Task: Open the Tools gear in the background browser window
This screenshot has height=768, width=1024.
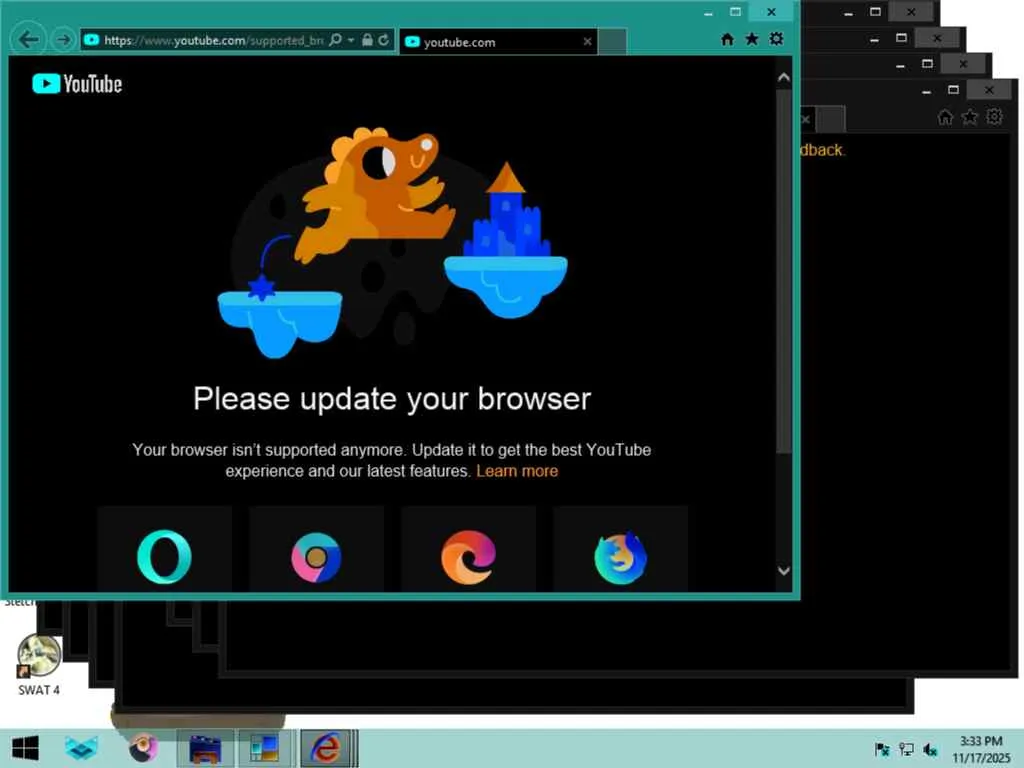Action: (x=995, y=117)
